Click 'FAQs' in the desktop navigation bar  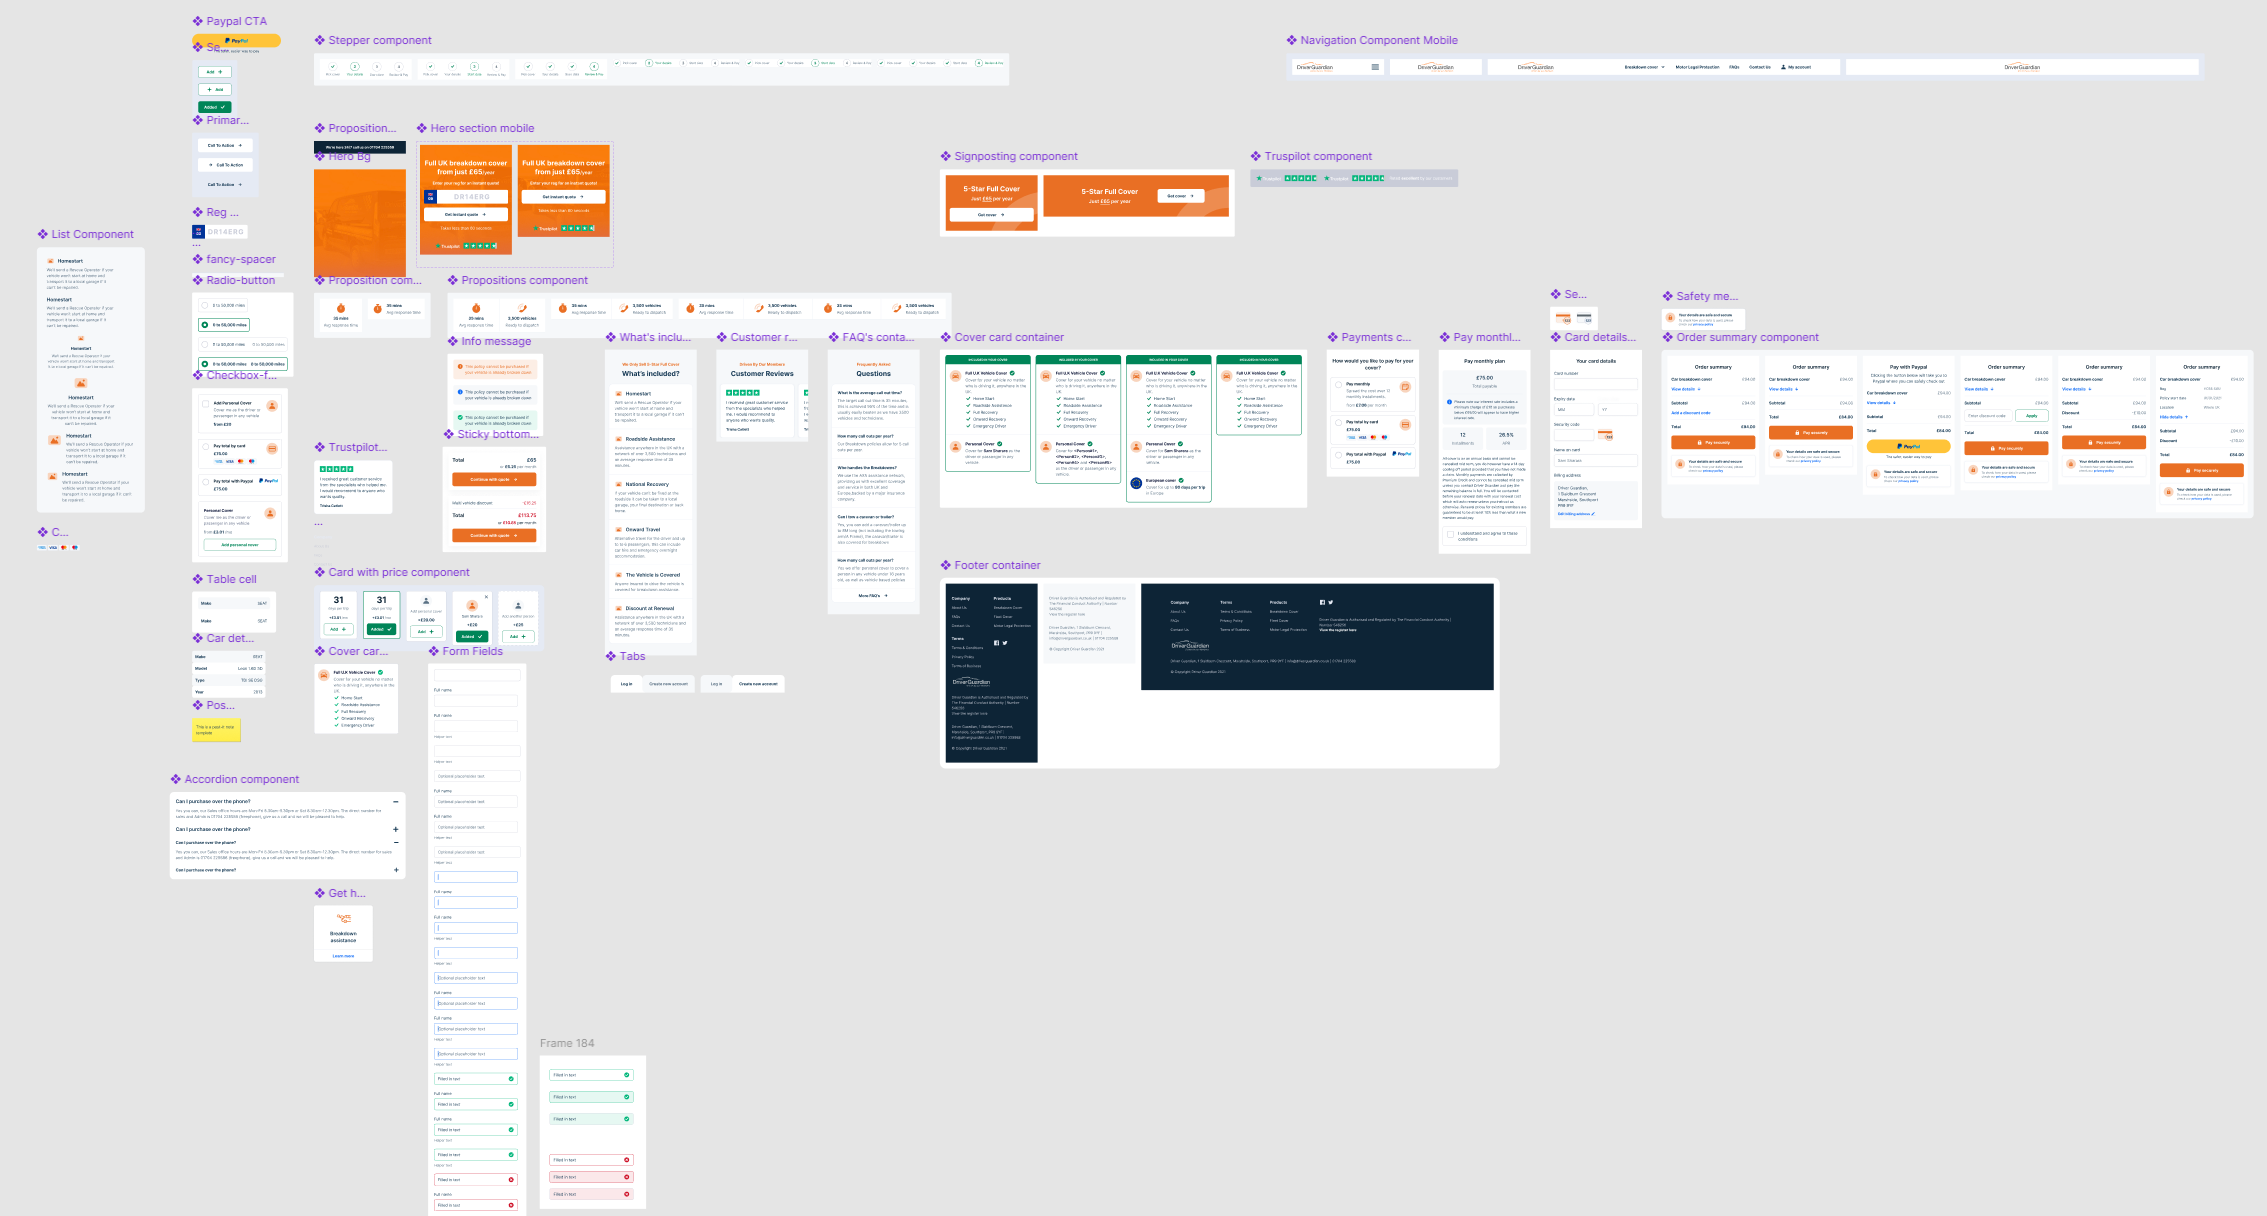[1734, 67]
